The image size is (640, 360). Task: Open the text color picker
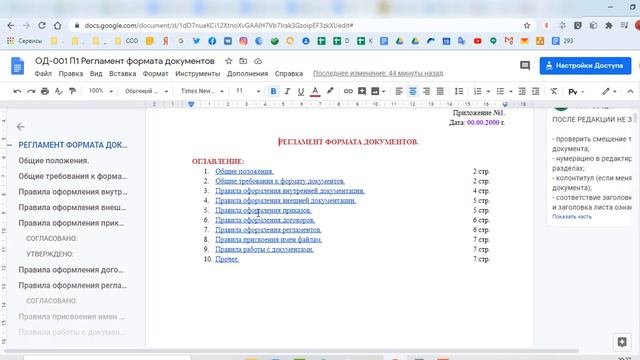point(315,91)
